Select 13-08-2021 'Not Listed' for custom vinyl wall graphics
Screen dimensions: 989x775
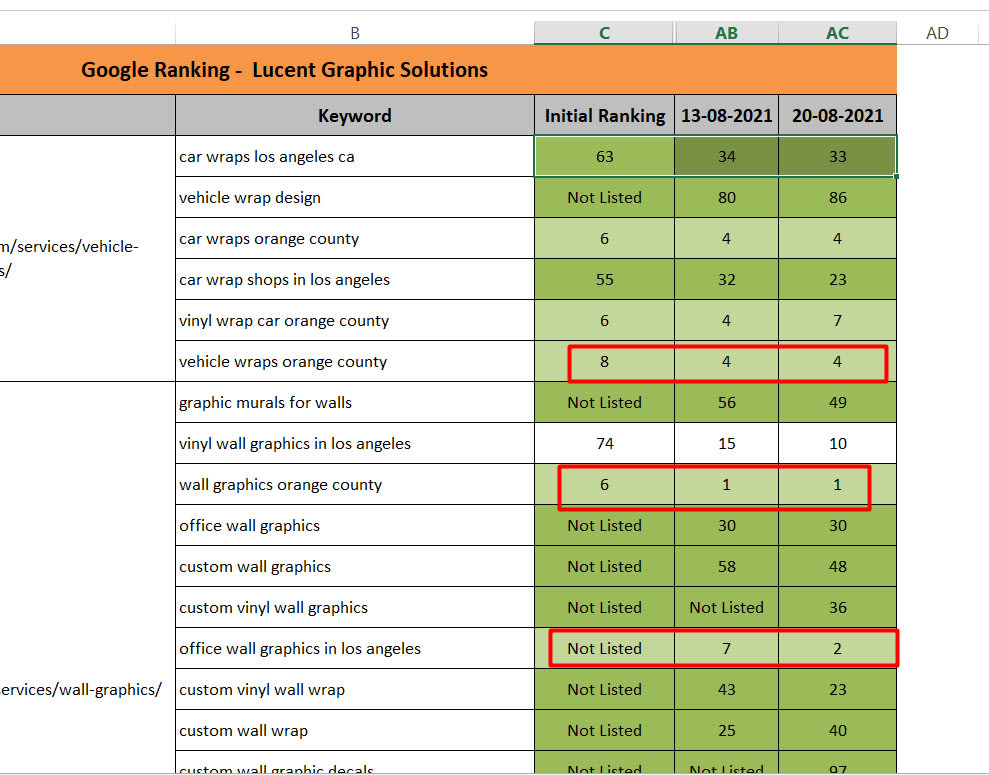[x=727, y=607]
